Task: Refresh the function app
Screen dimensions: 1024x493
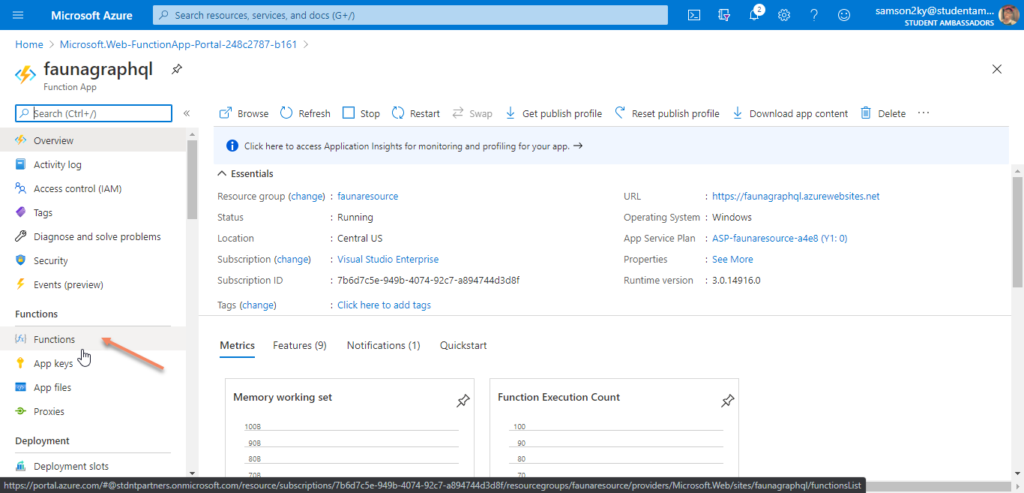Action: pos(305,113)
